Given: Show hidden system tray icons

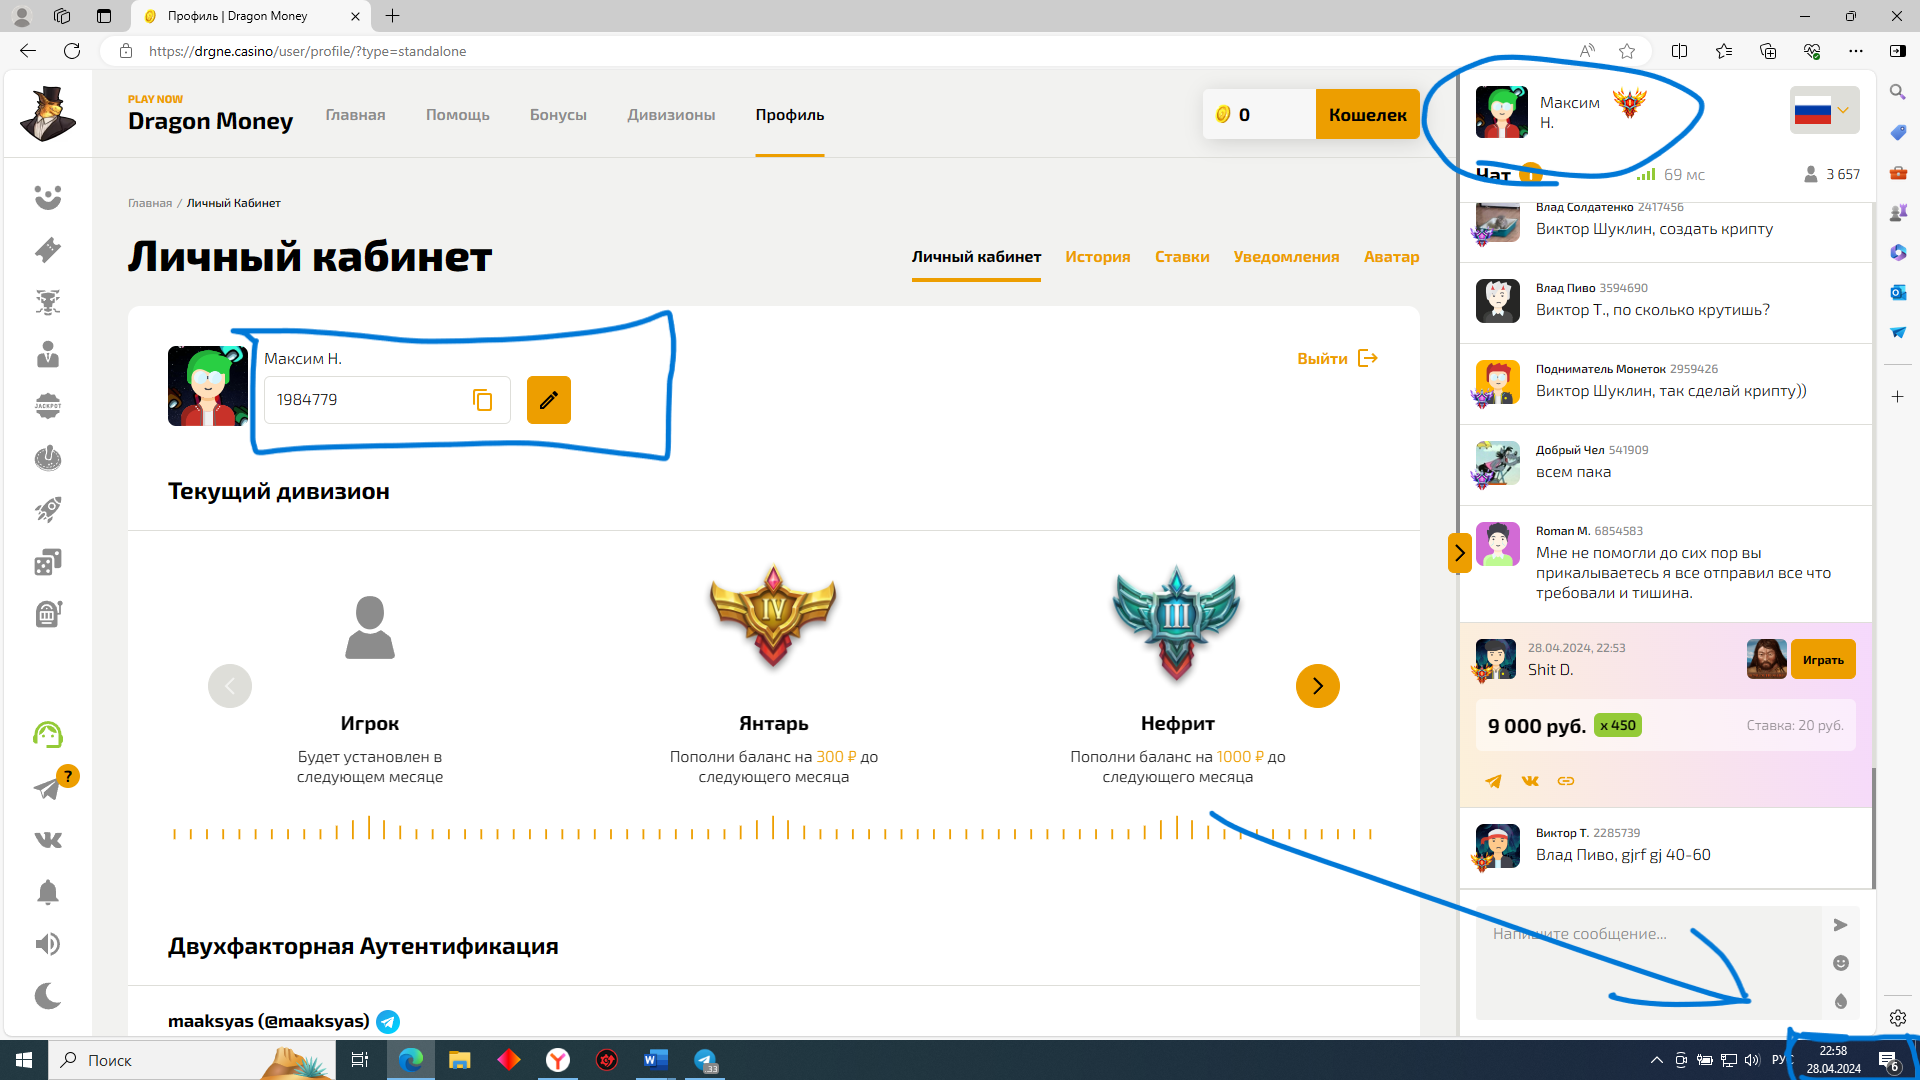Looking at the screenshot, I should coord(1656,1060).
